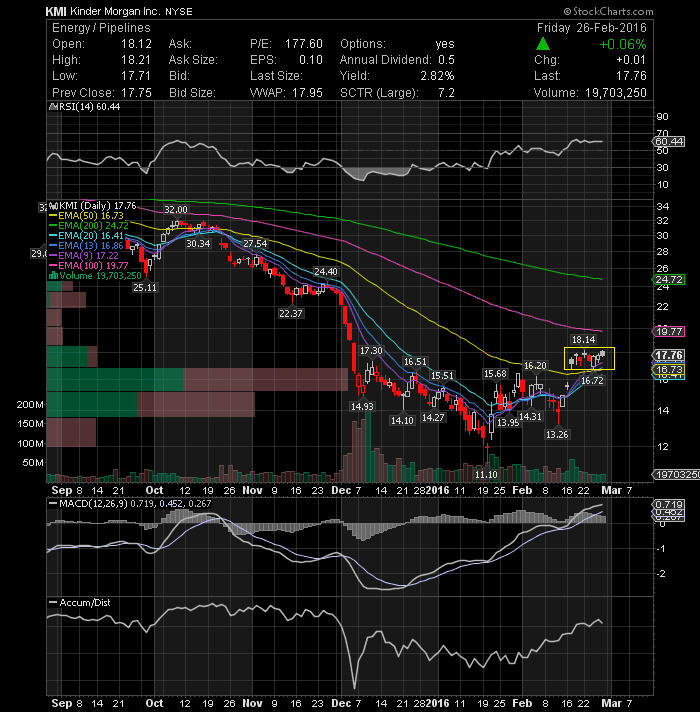The height and width of the screenshot is (712, 700).
Task: Click the 27.54 price label
Action: coord(255,244)
